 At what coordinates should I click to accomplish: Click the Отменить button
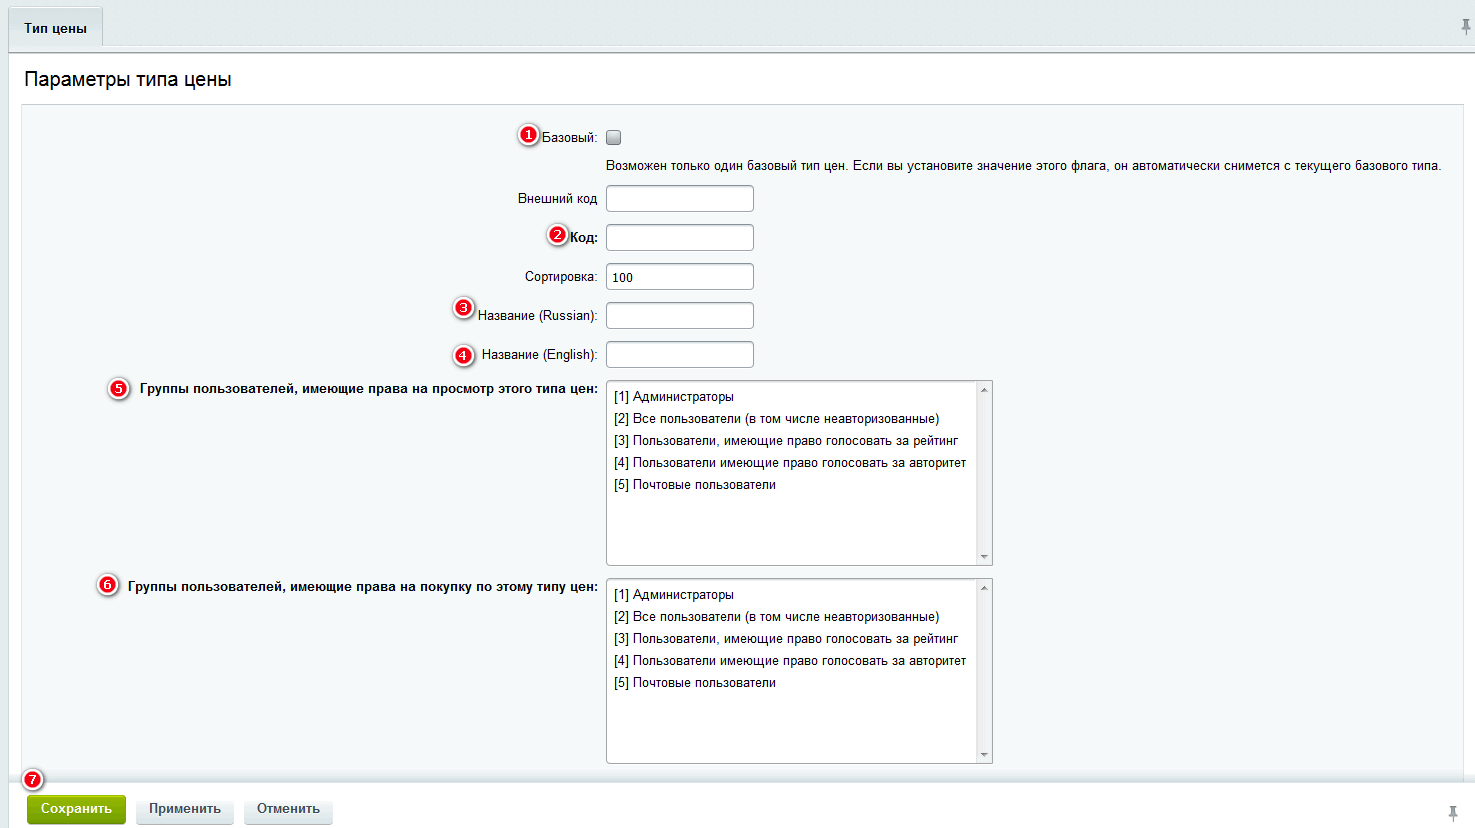[x=288, y=809]
